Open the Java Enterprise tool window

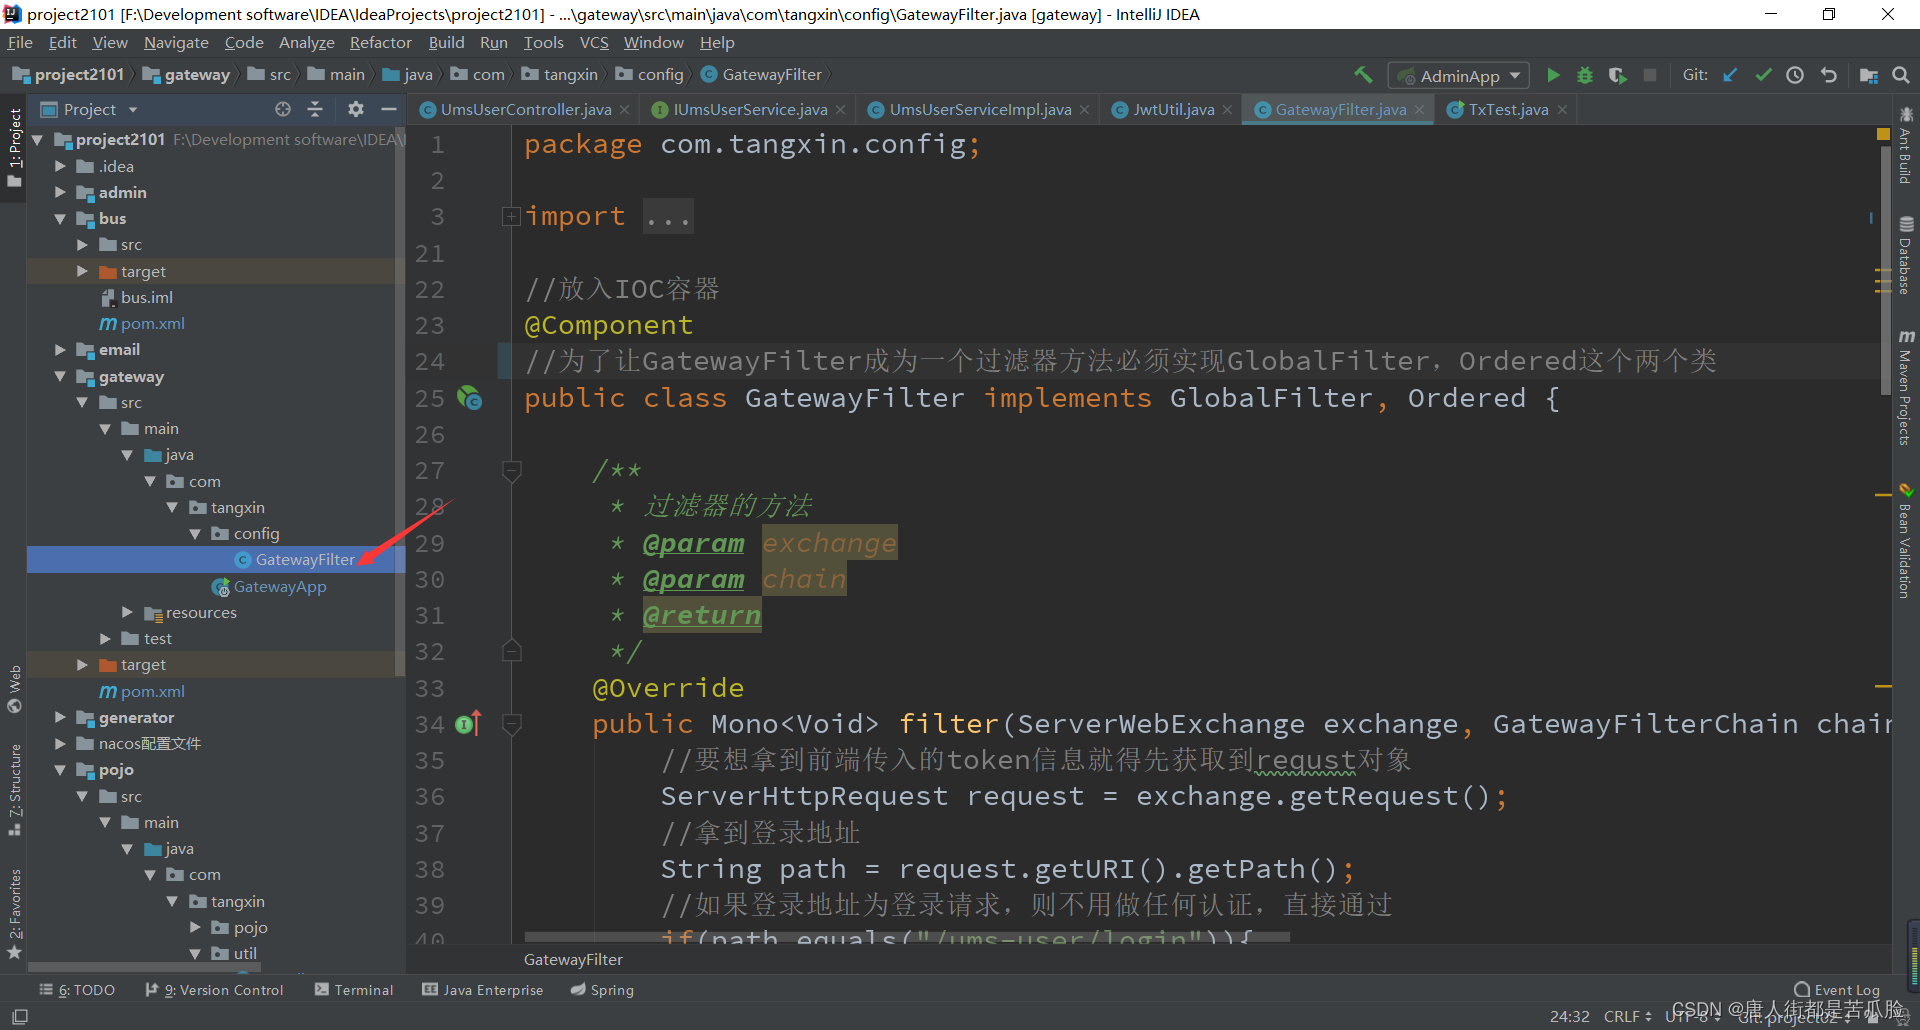(483, 990)
